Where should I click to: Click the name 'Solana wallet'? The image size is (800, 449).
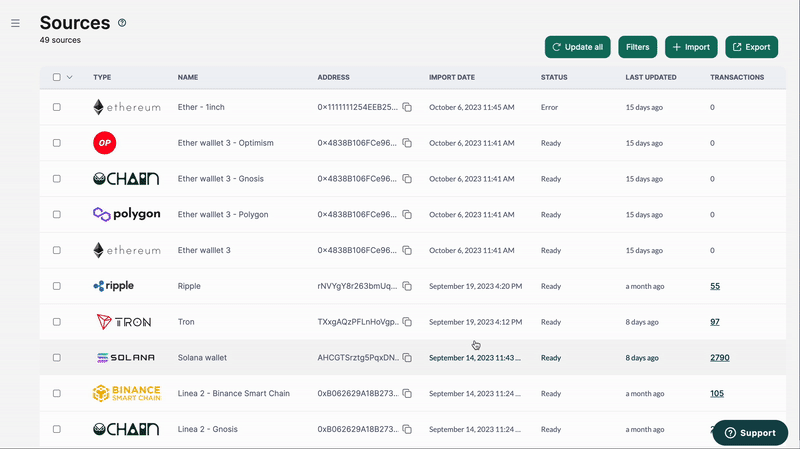pos(202,358)
